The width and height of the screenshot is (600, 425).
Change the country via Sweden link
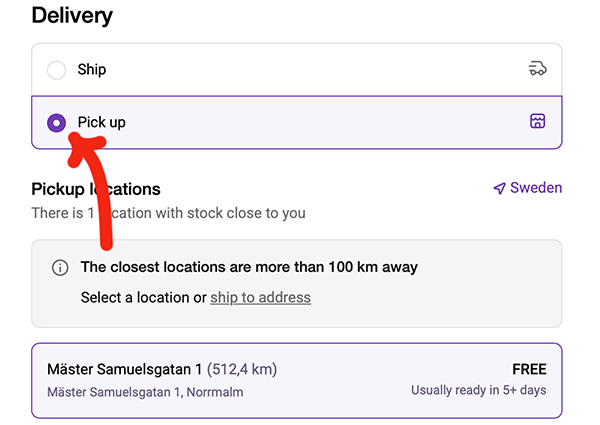click(x=536, y=188)
